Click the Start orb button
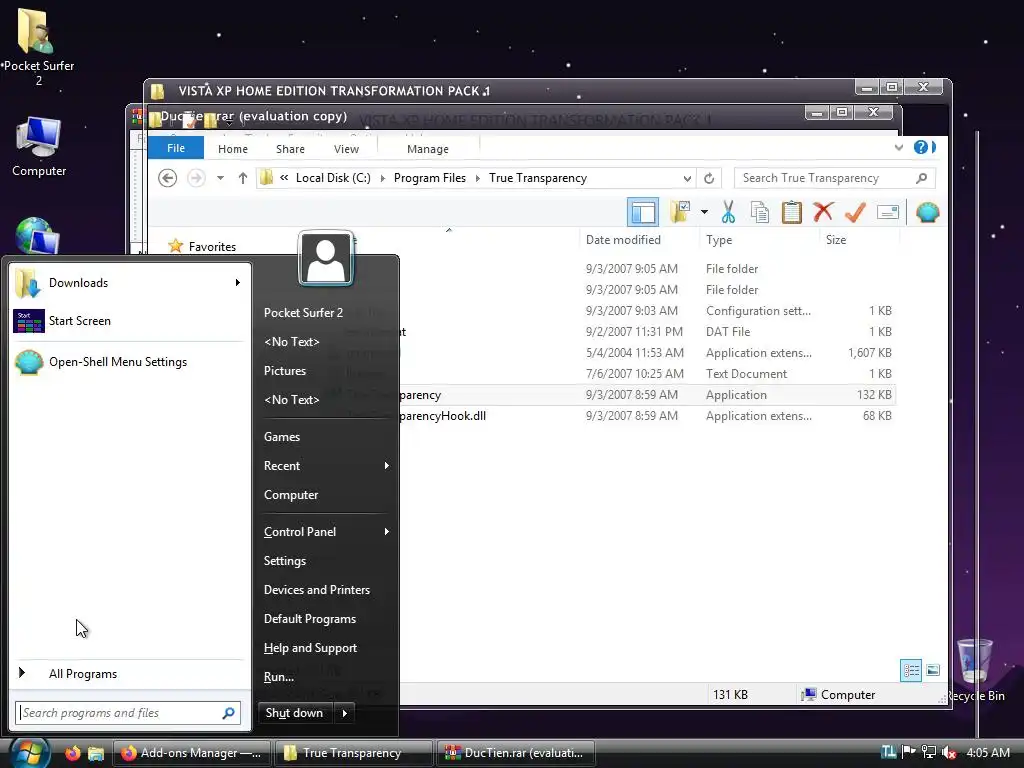Image resolution: width=1024 pixels, height=768 pixels. click(x=29, y=753)
